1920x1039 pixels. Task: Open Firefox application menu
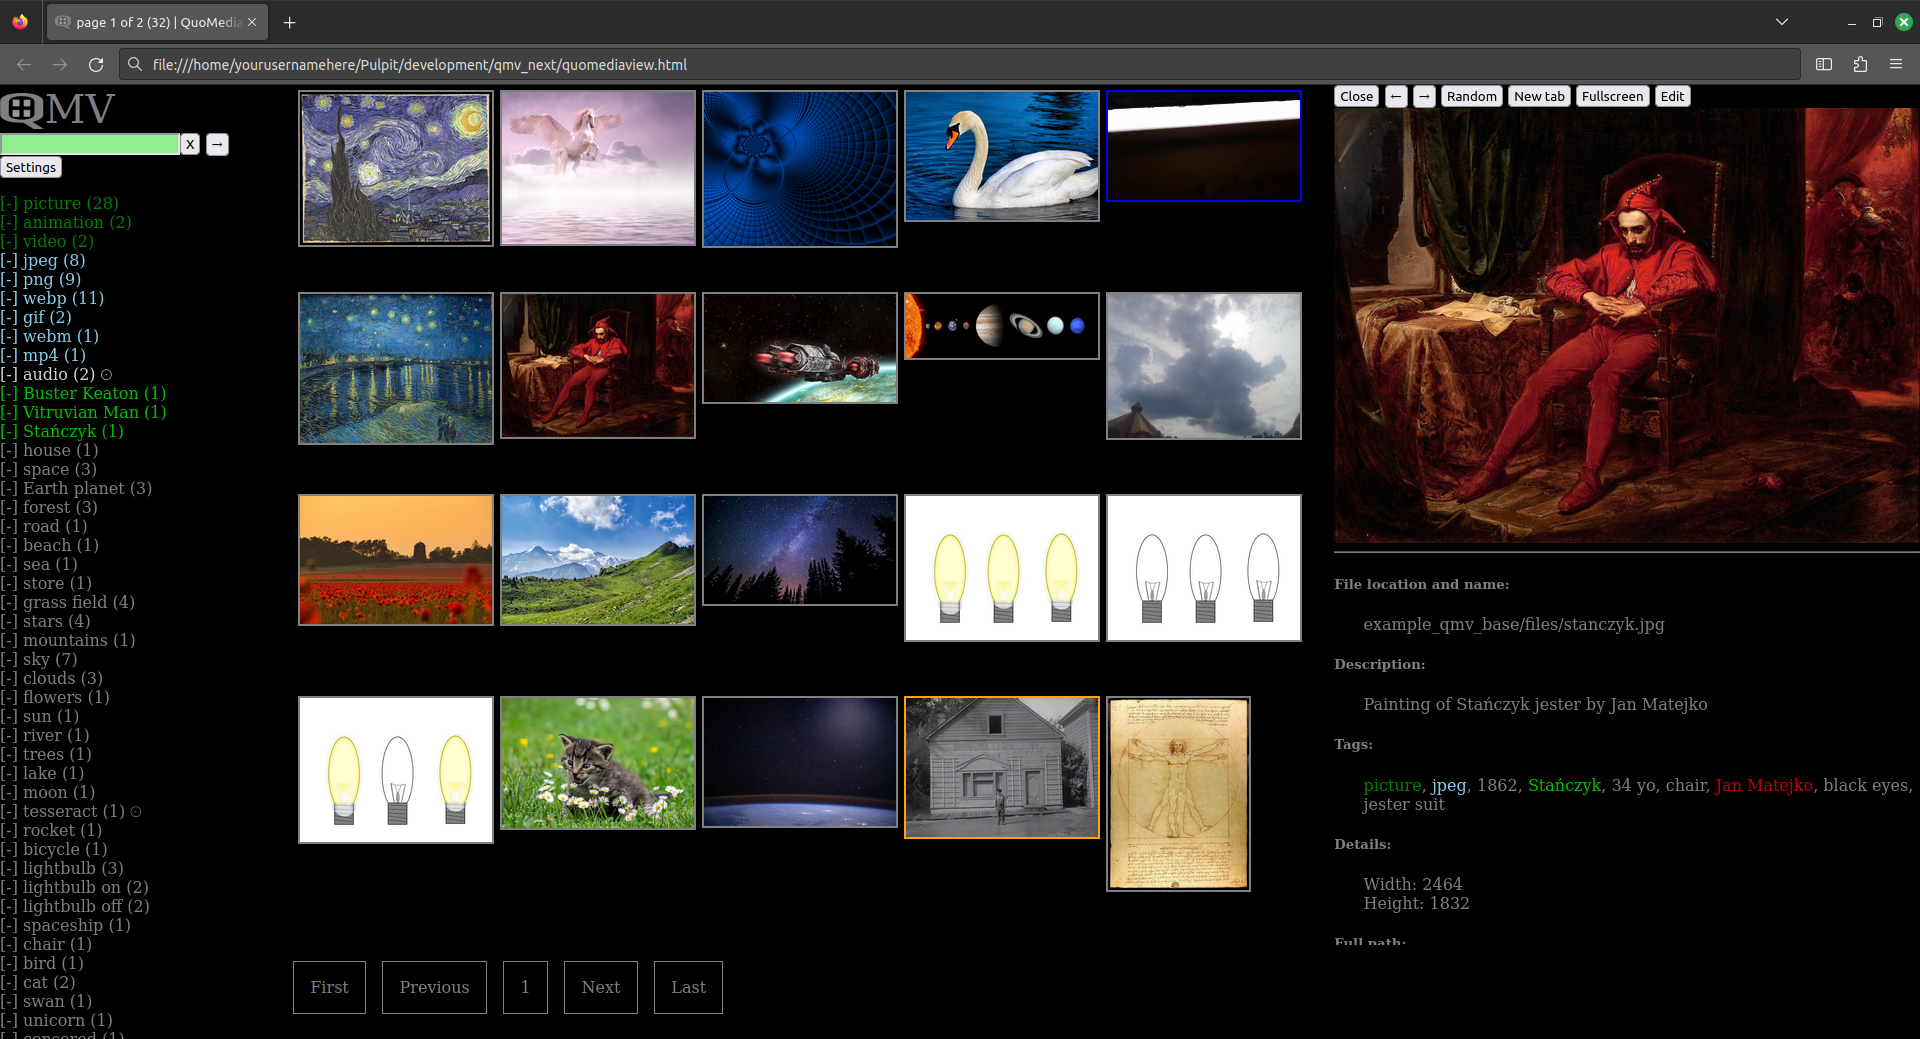pyautogui.click(x=1896, y=64)
